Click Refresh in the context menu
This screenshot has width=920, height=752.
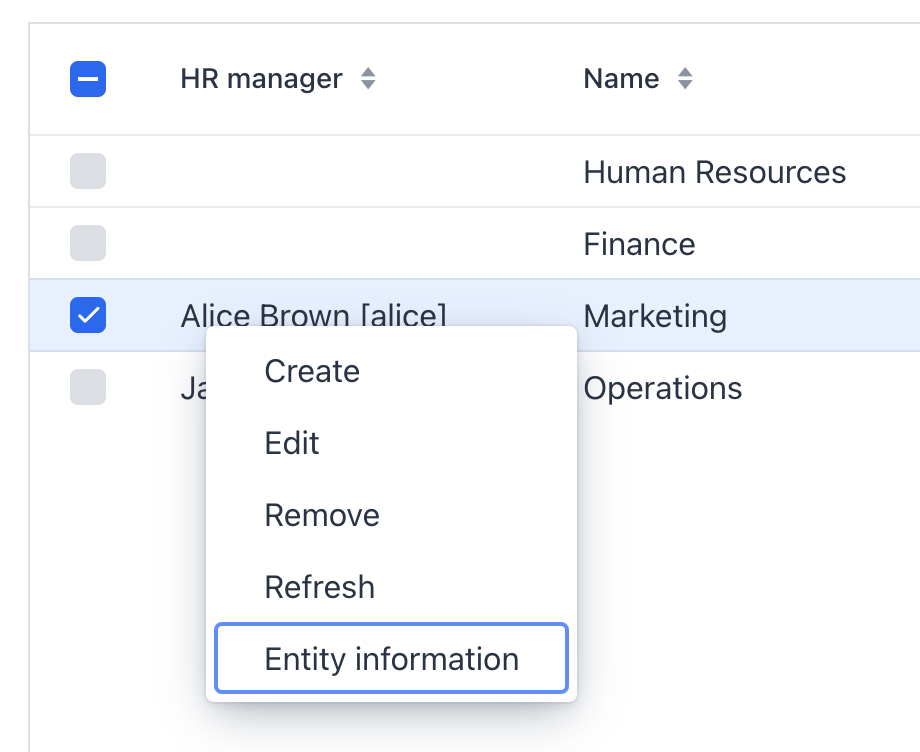pyautogui.click(x=319, y=587)
